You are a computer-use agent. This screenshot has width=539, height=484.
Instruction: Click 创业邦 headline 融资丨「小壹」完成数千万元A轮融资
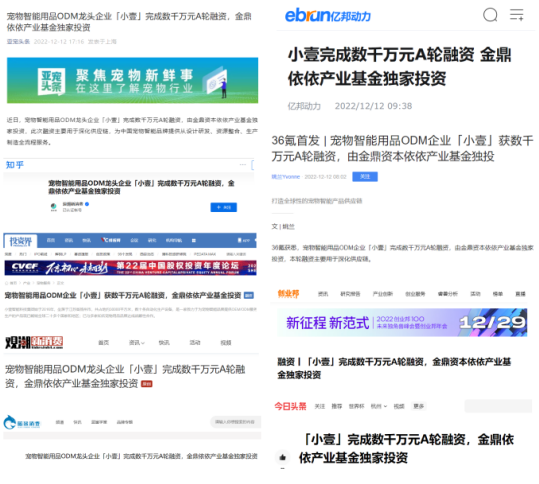pyautogui.click(x=394, y=368)
